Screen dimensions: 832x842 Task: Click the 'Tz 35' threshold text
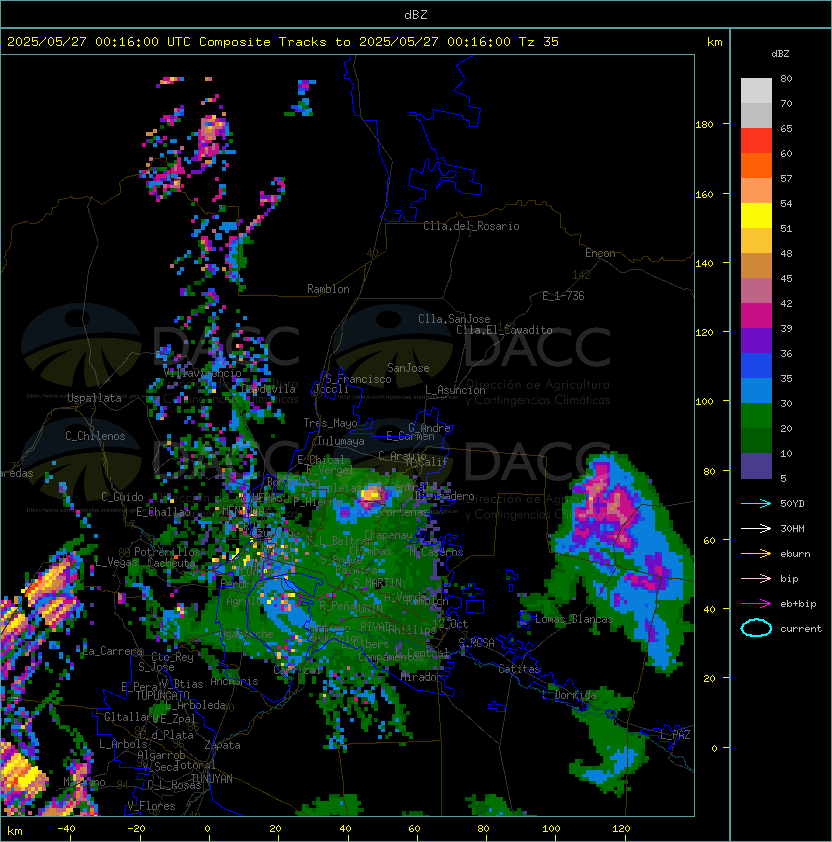click(539, 41)
